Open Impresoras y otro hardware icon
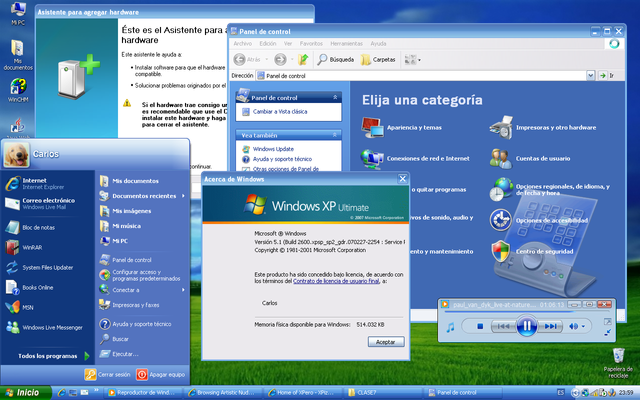The height and width of the screenshot is (400, 640). tap(501, 127)
